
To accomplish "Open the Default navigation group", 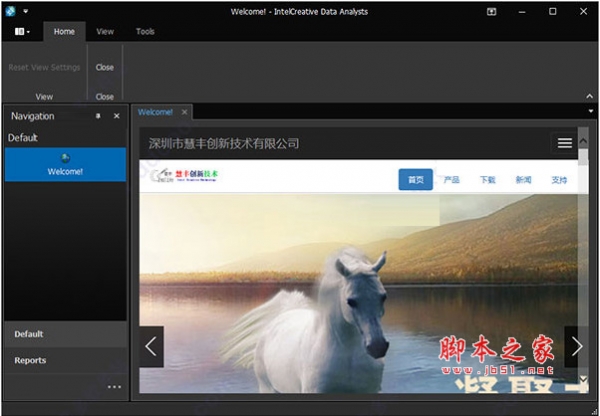I will [x=66, y=334].
